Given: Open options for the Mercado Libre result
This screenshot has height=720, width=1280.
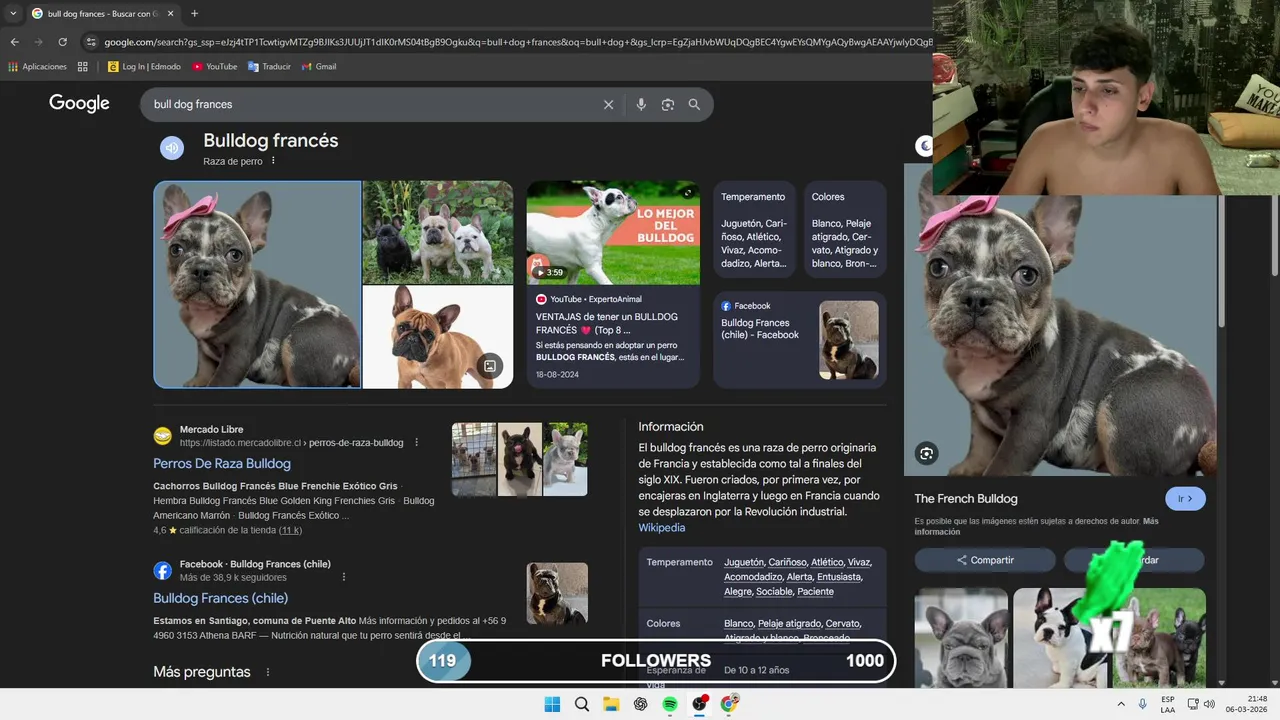Looking at the screenshot, I should click(417, 442).
